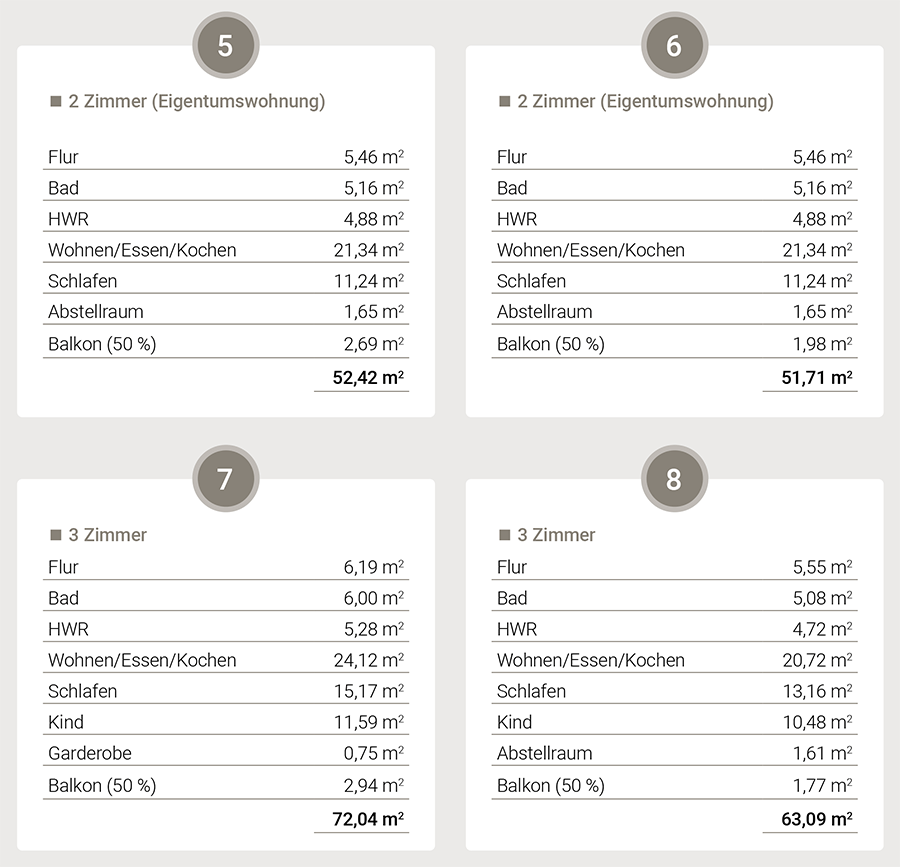This screenshot has height=867, width=900.
Task: Click the round badge numbered 8
Action: [674, 479]
